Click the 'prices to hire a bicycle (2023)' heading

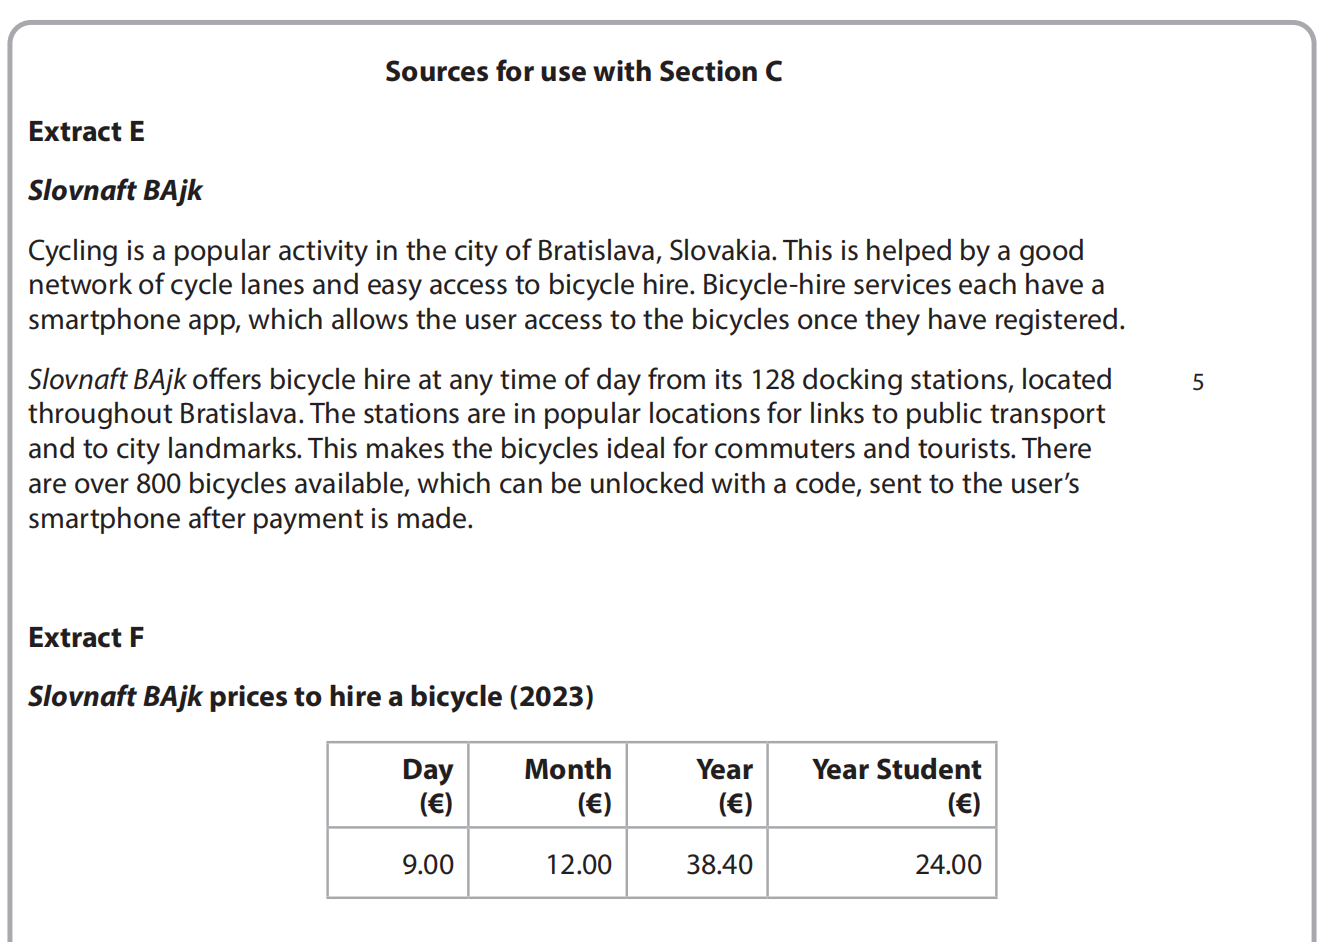[400, 696]
